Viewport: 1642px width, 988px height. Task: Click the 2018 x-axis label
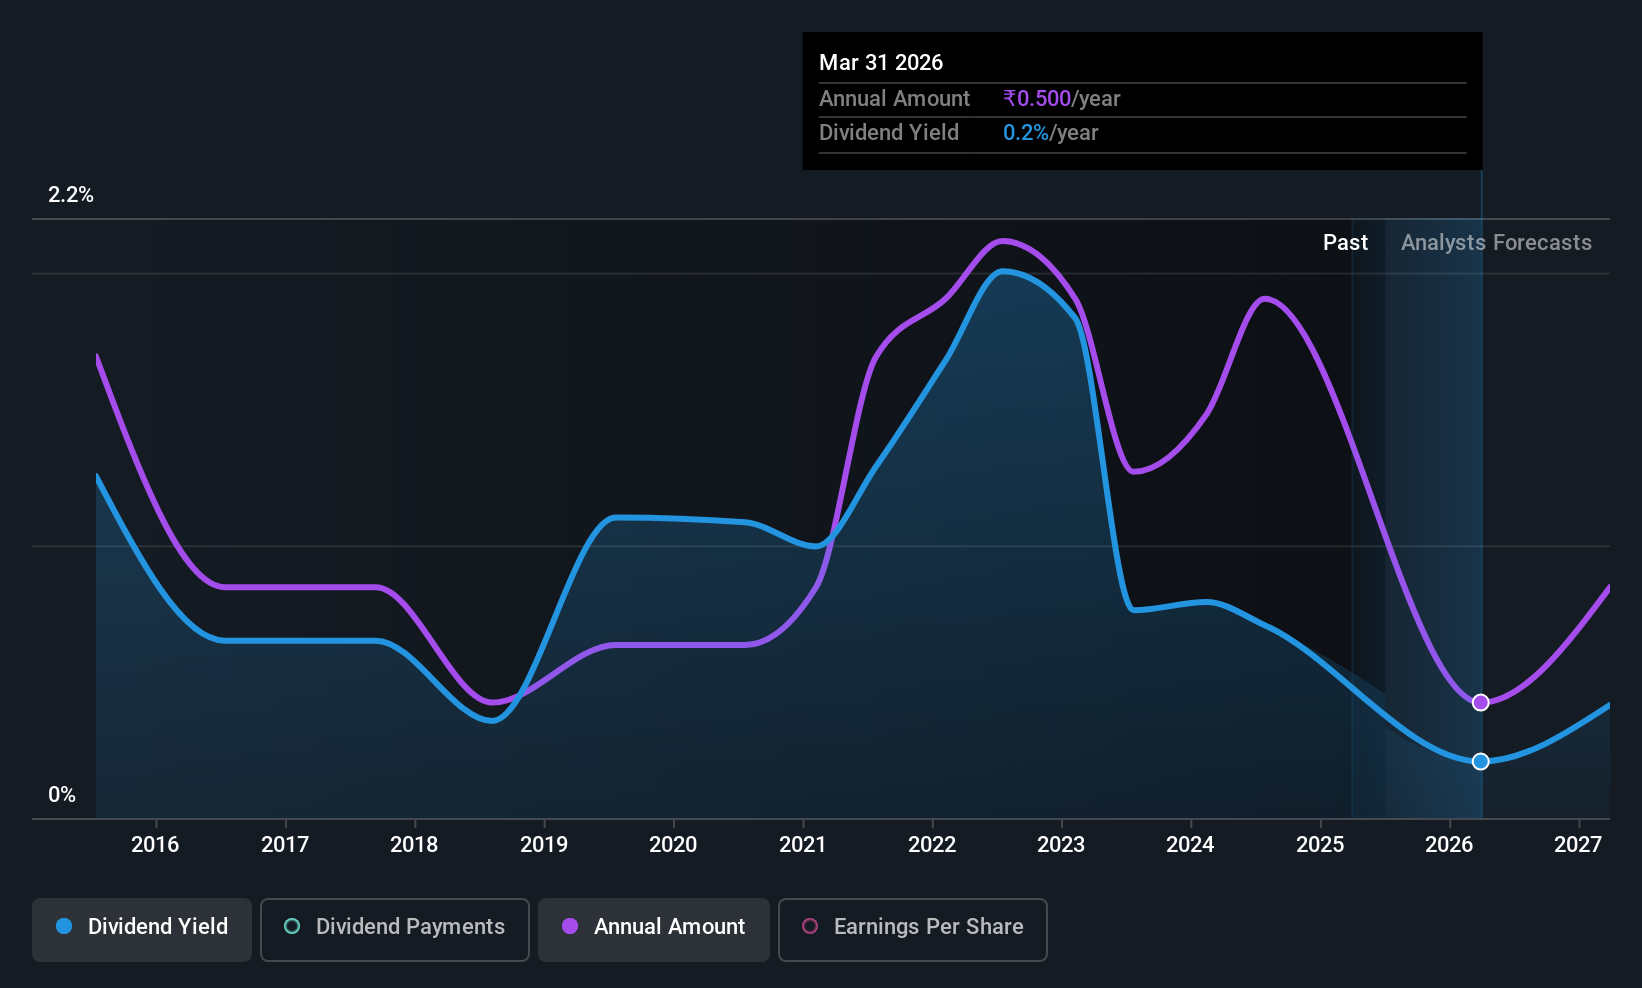tap(414, 845)
